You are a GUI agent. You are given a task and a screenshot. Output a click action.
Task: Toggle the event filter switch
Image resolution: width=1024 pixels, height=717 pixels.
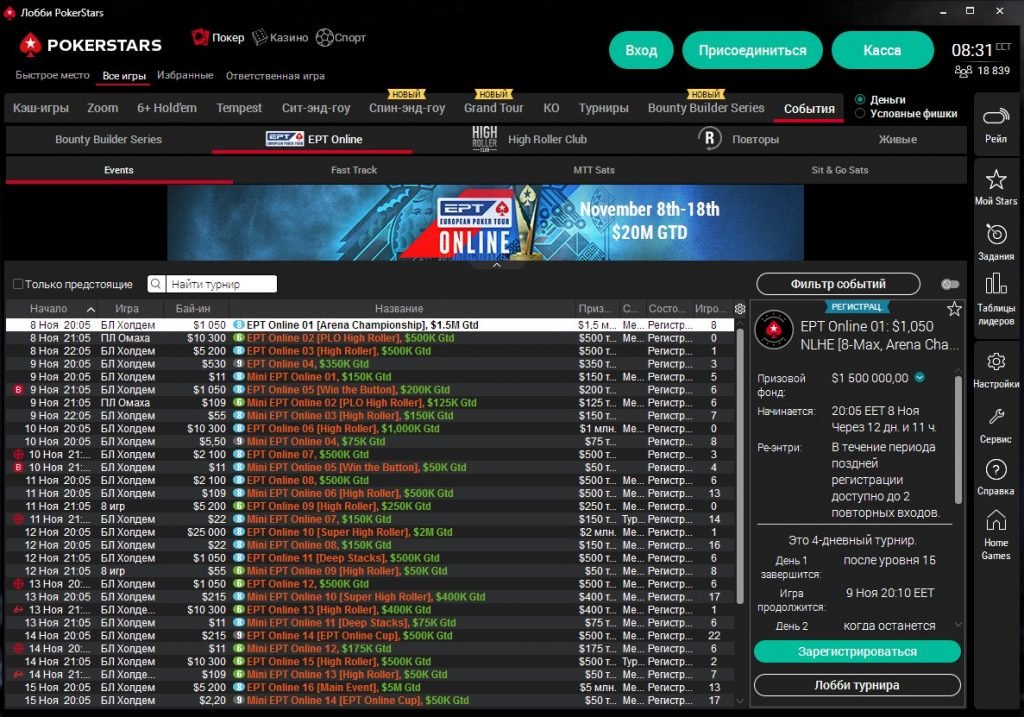[x=949, y=285]
